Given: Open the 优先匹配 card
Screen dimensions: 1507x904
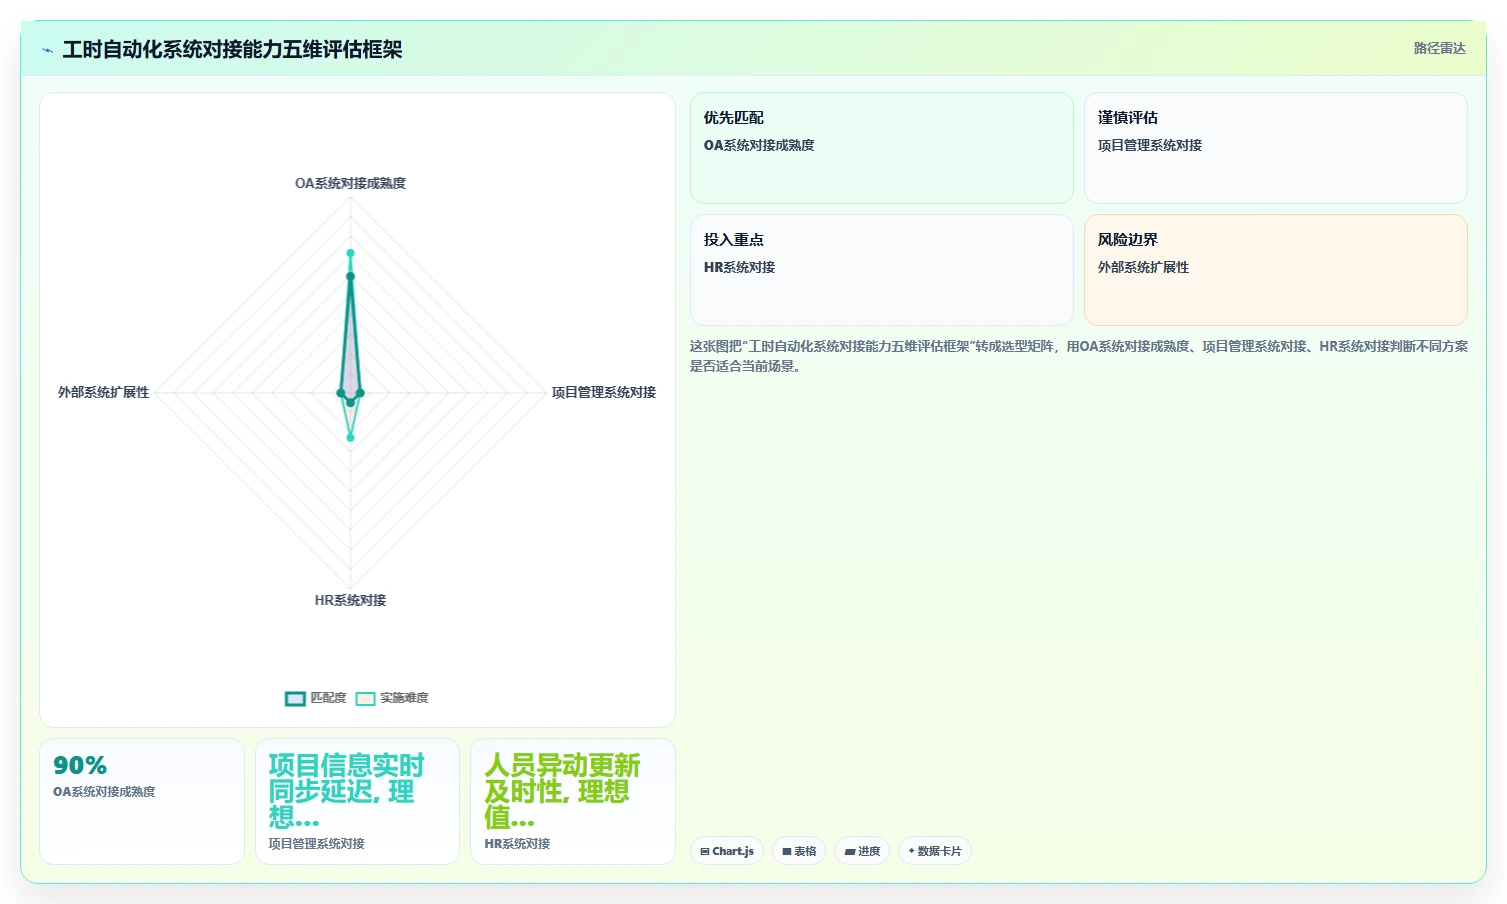Looking at the screenshot, I should point(881,148).
